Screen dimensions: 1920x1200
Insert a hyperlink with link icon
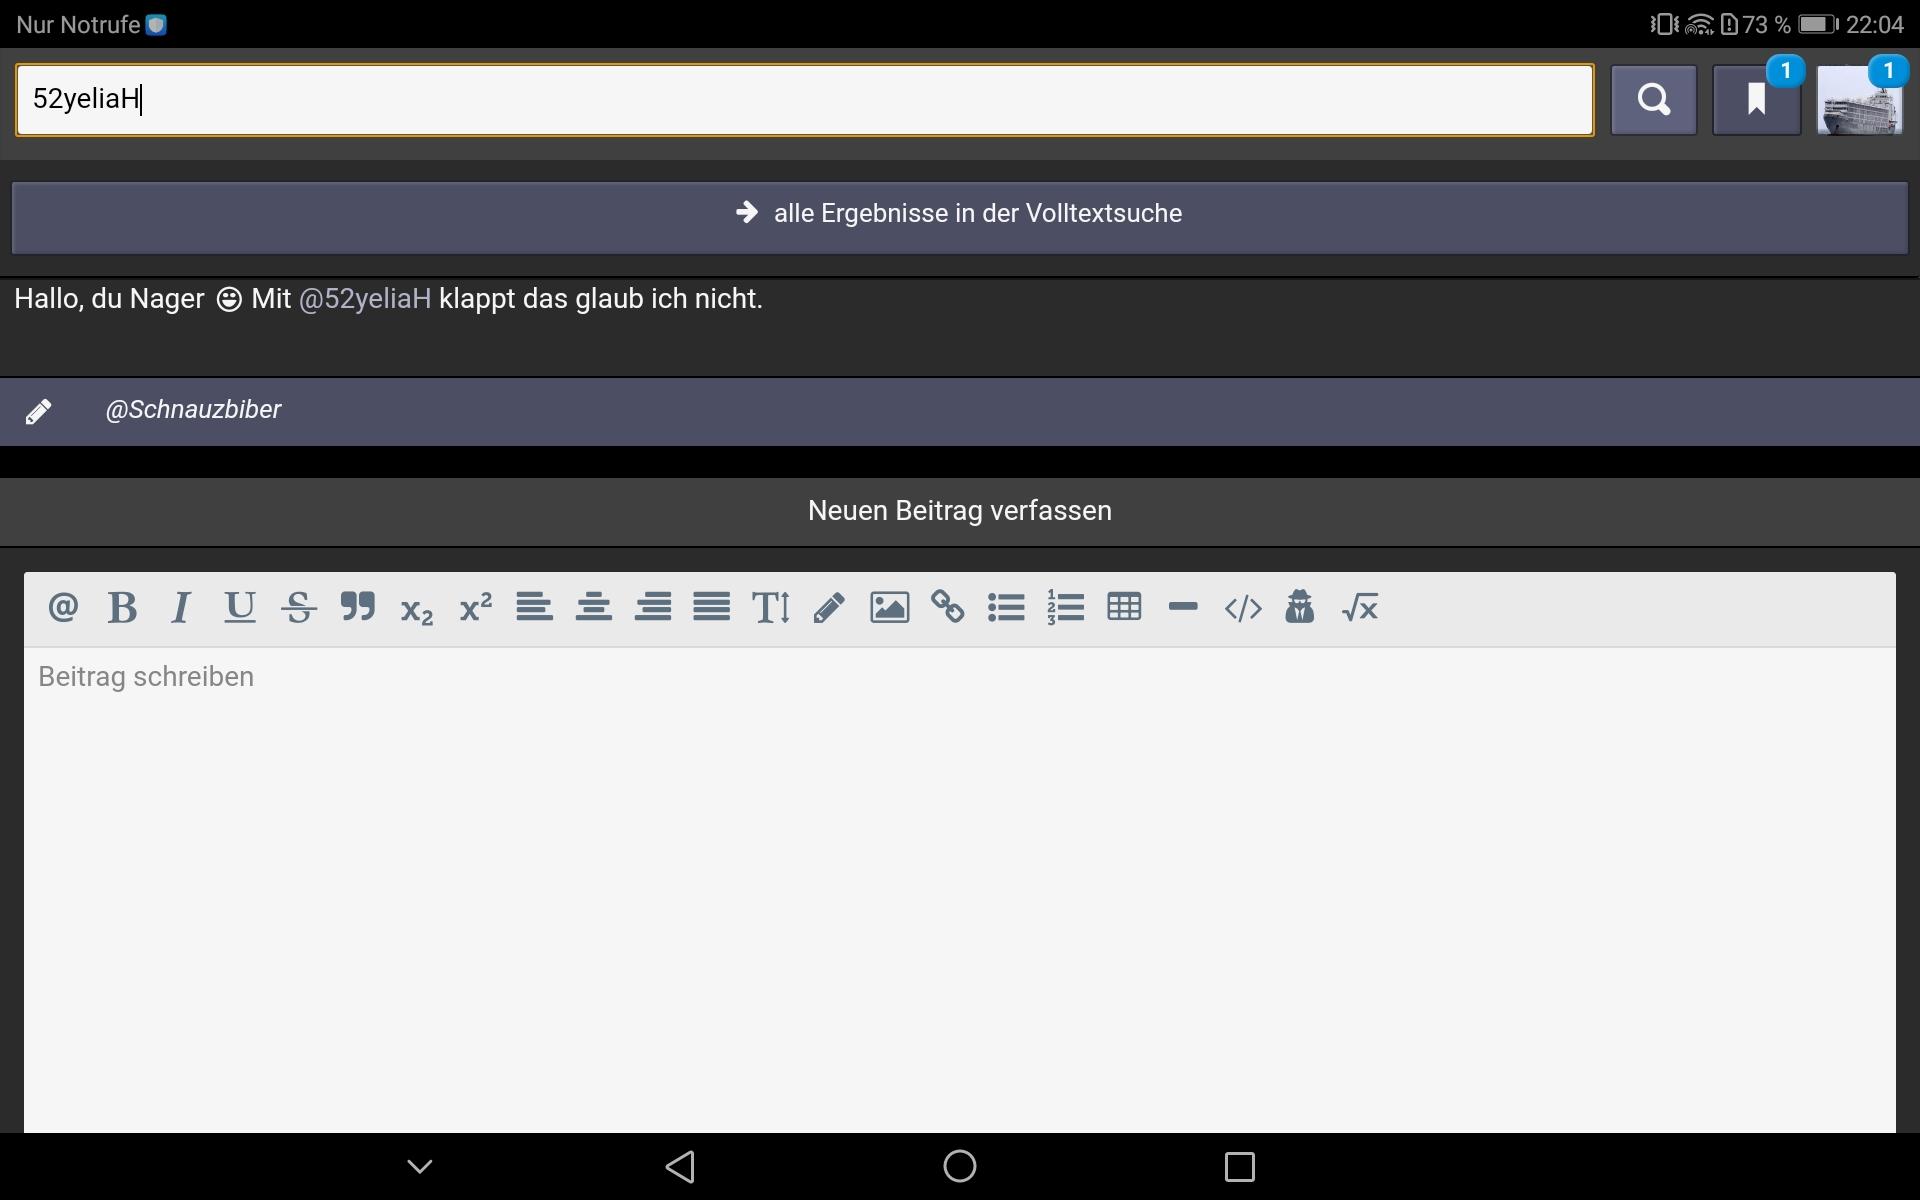click(948, 607)
